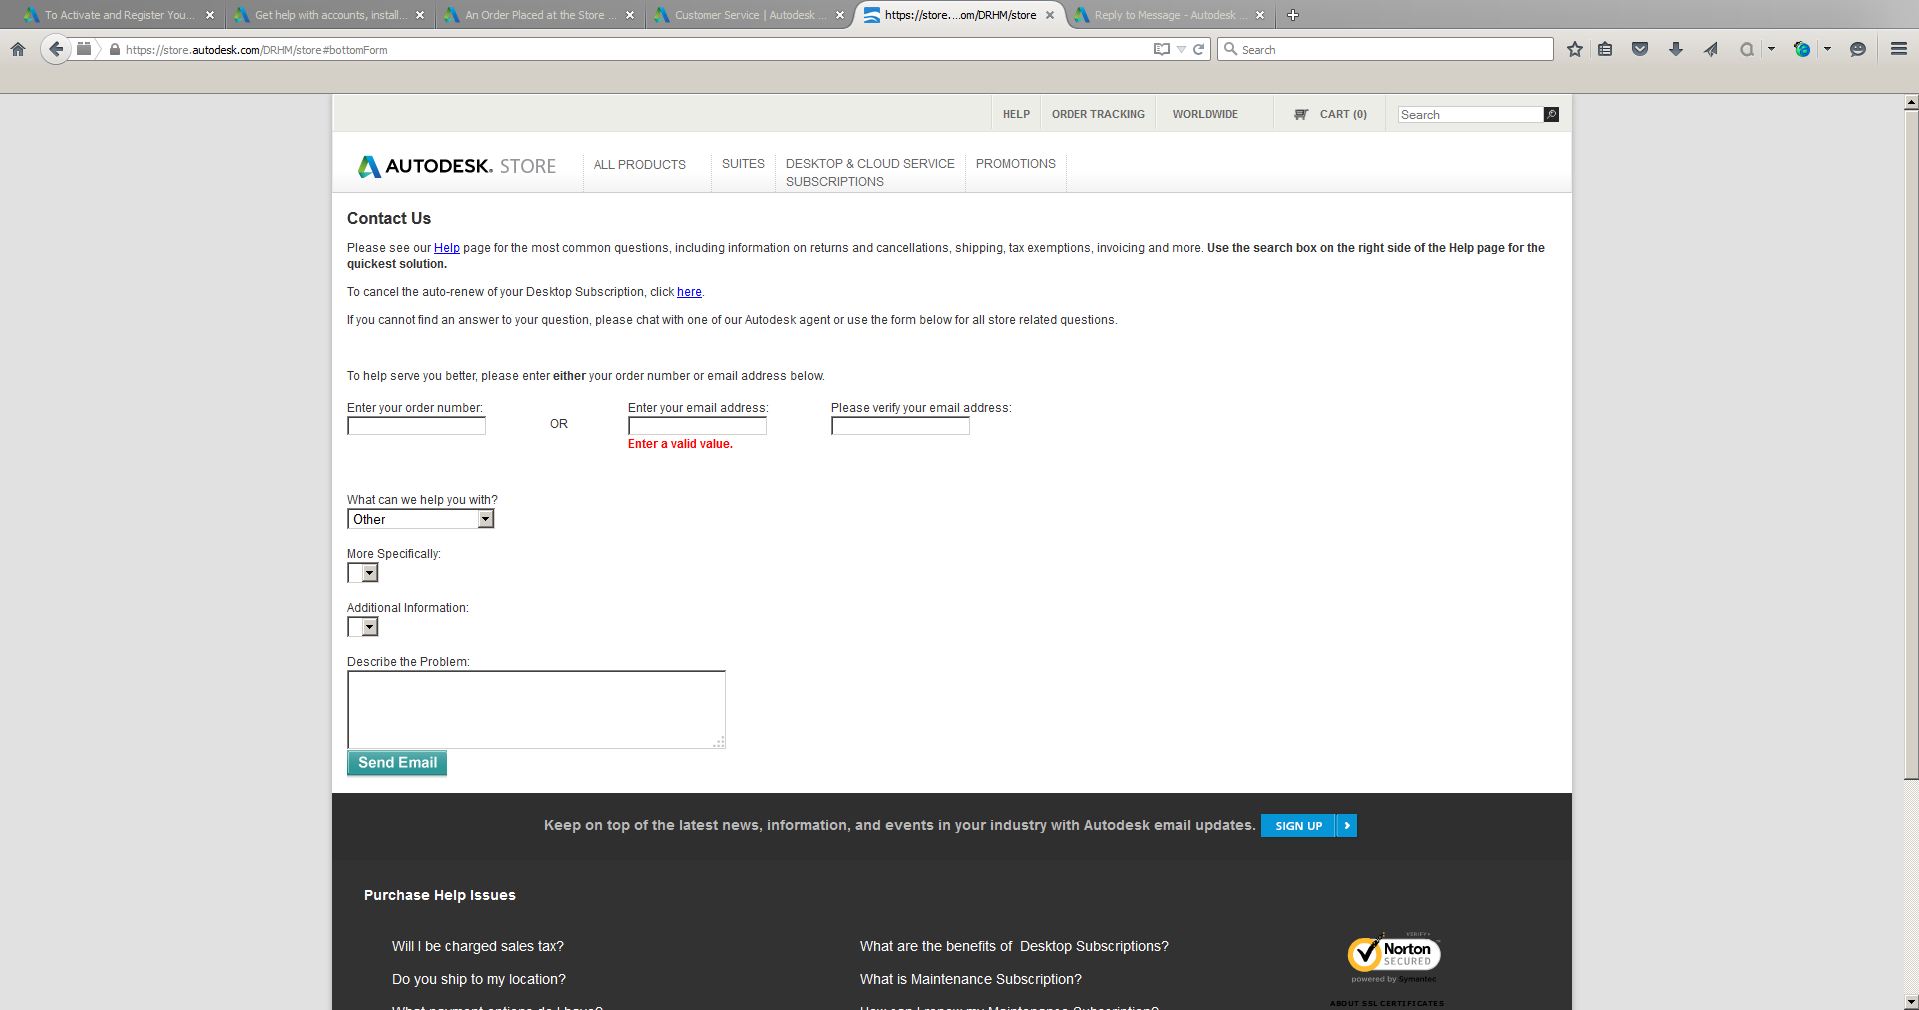
Task: Click arrow button beside SIGN UP
Action: (1347, 826)
